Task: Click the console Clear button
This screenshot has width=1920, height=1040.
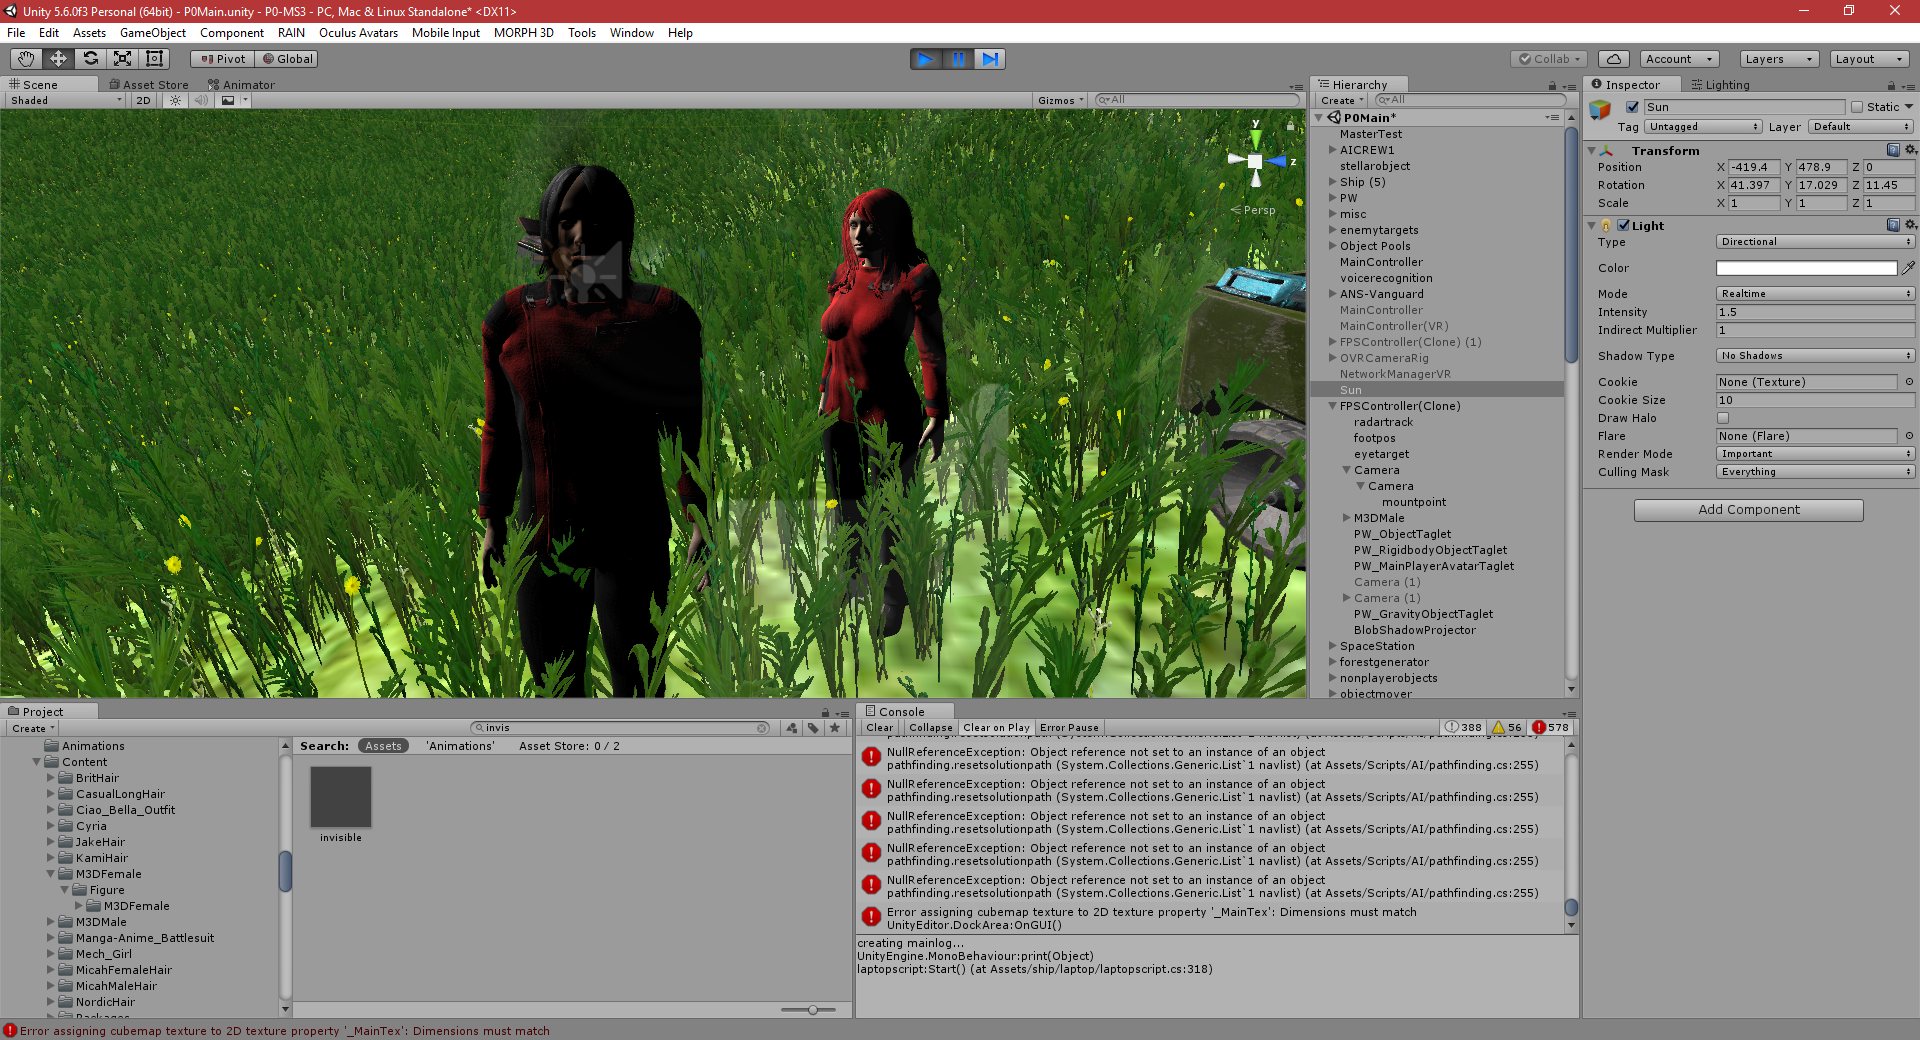Action: click(880, 728)
